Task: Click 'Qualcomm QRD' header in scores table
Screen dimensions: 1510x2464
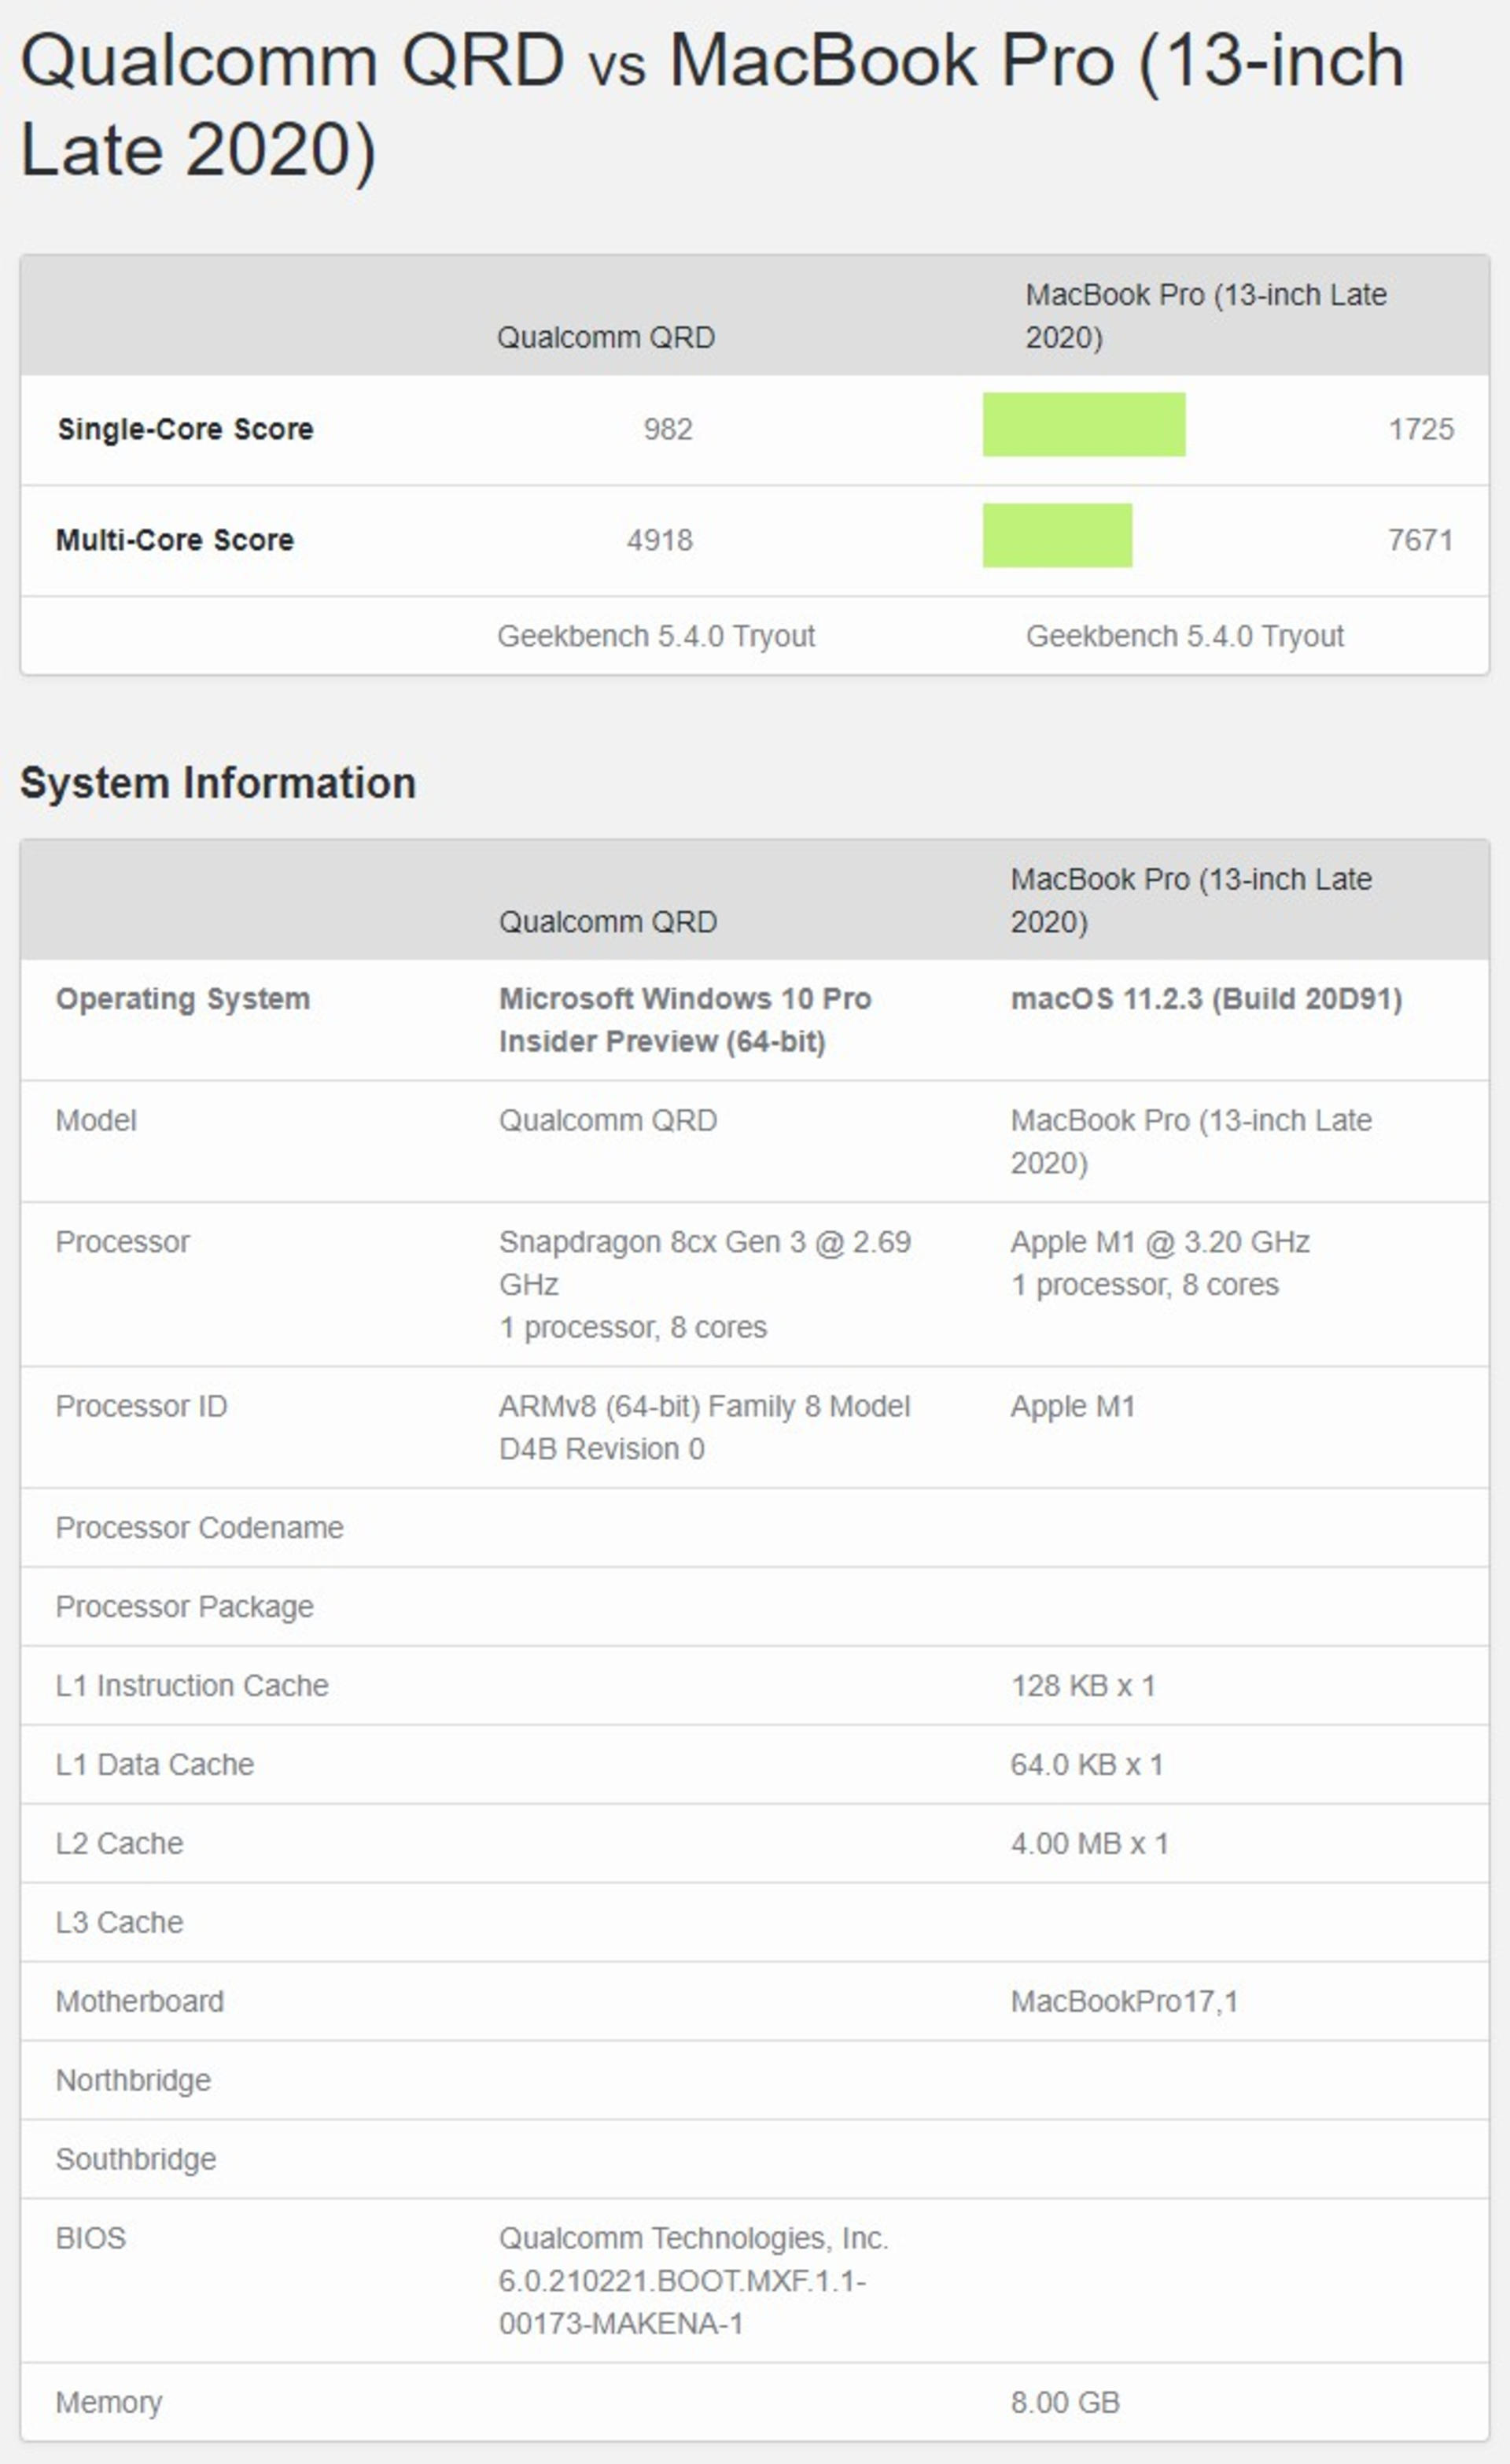Action: pyautogui.click(x=606, y=338)
